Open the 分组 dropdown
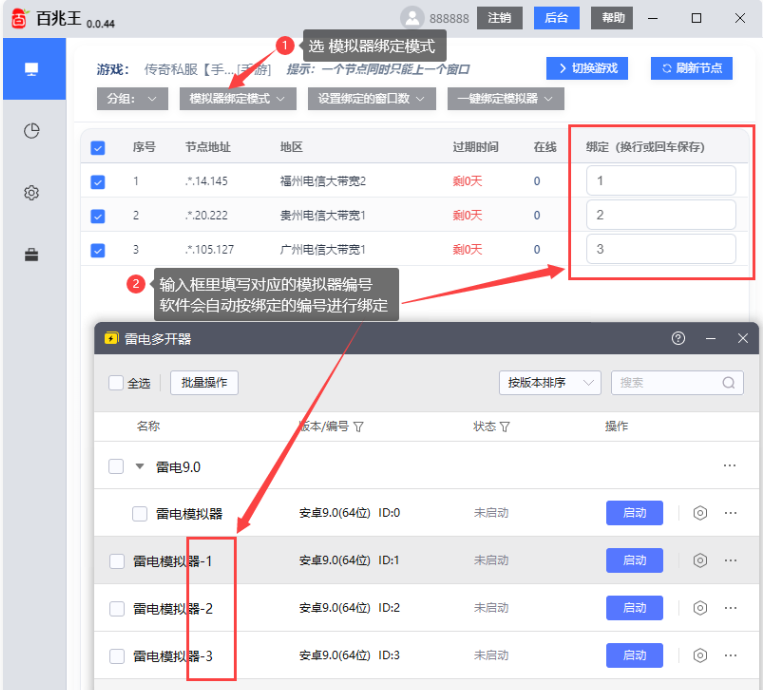Image resolution: width=763 pixels, height=690 pixels. (132, 99)
